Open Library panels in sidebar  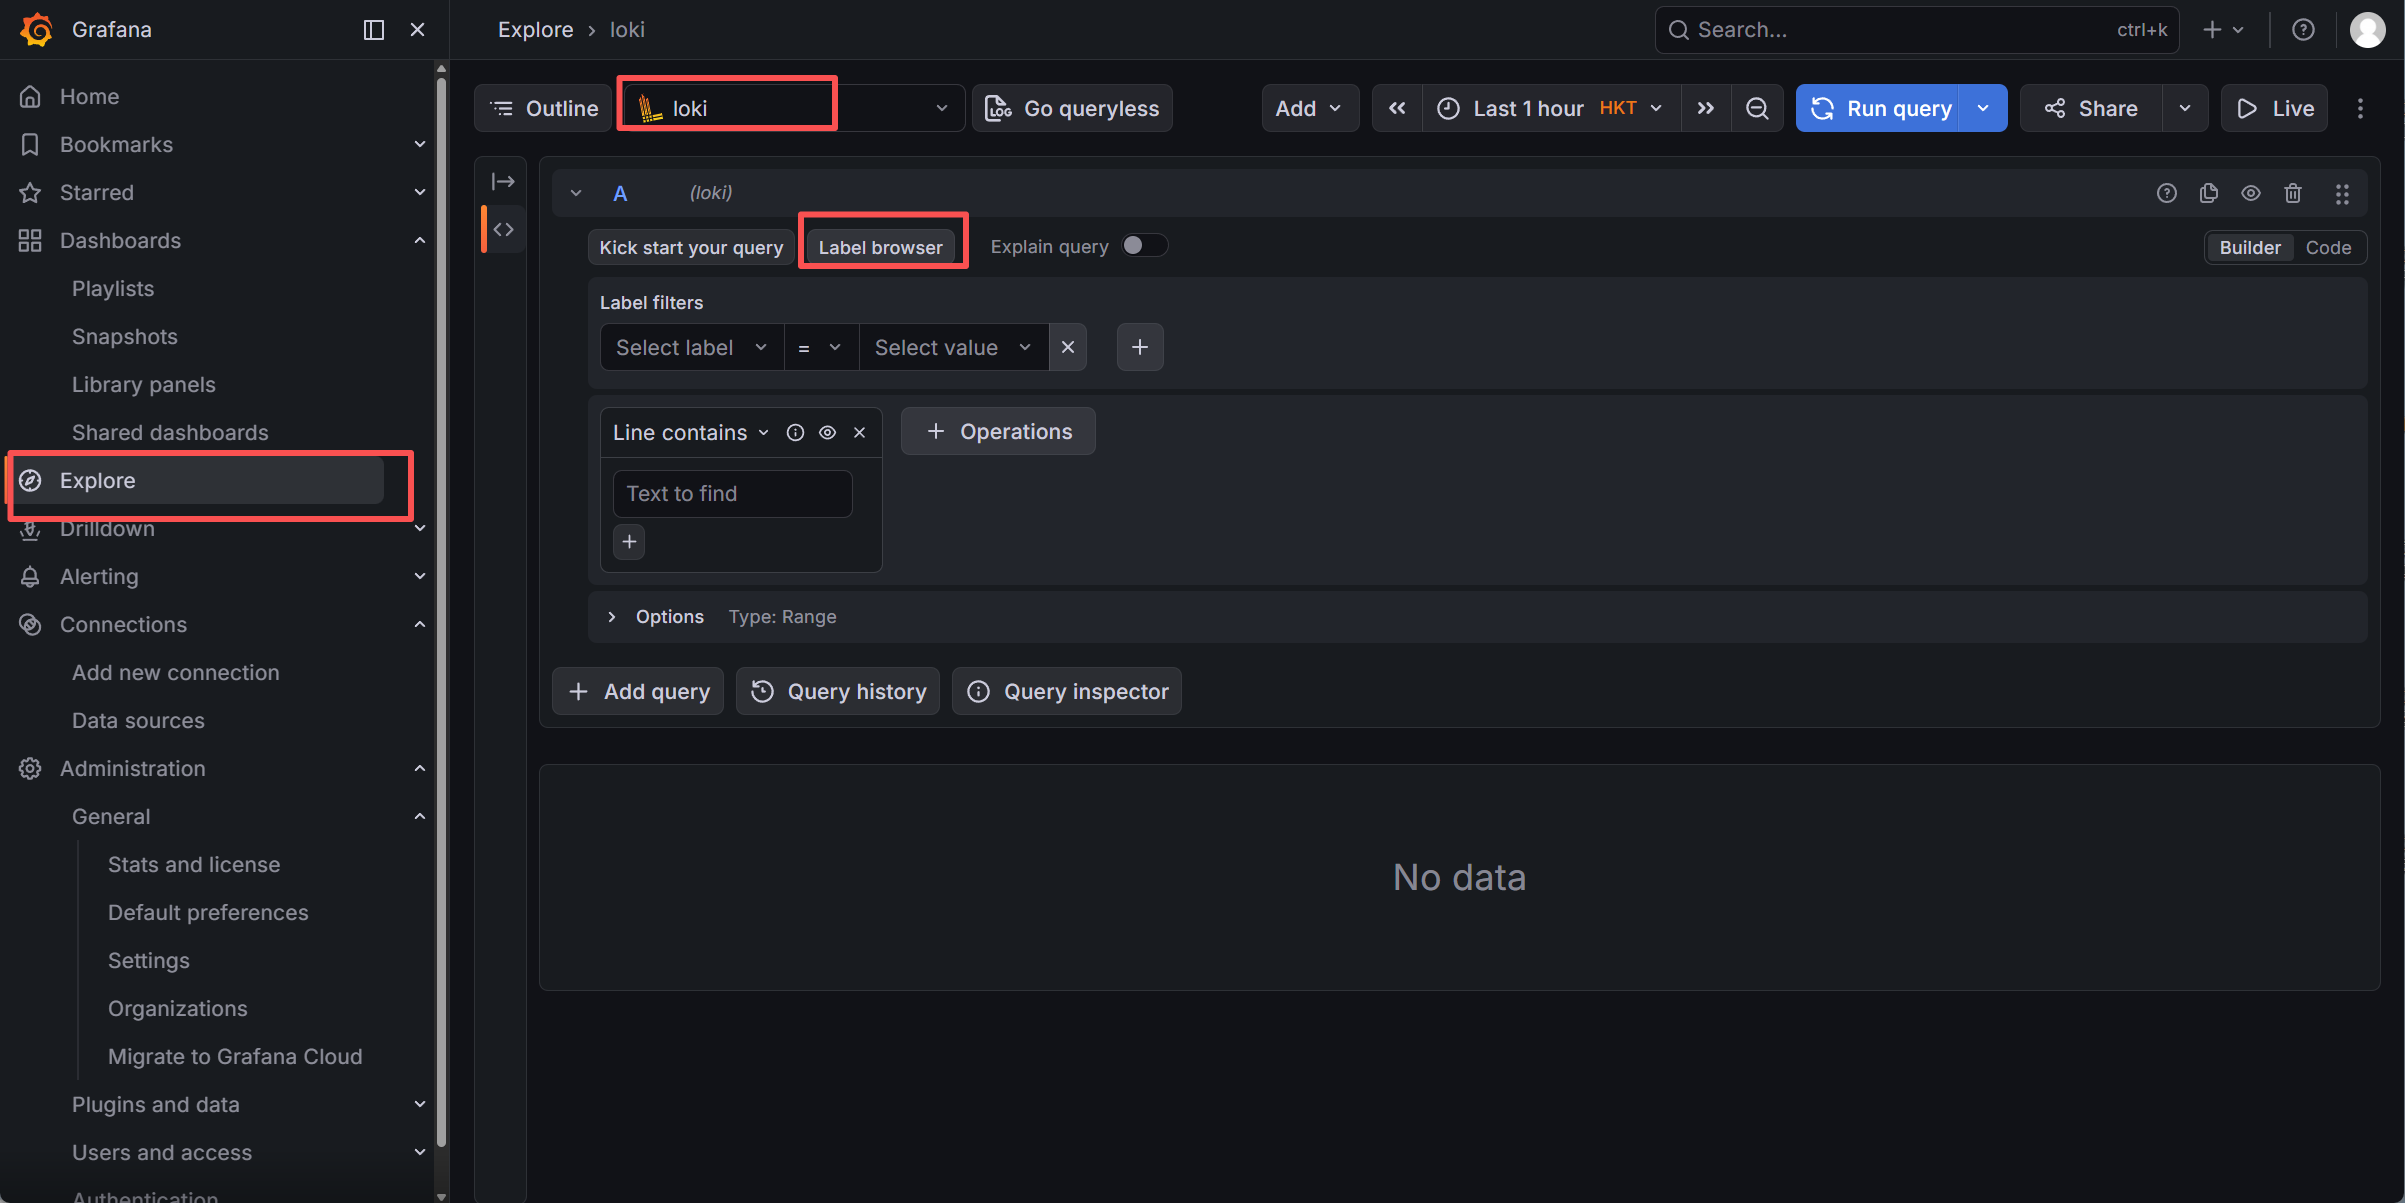click(x=144, y=384)
